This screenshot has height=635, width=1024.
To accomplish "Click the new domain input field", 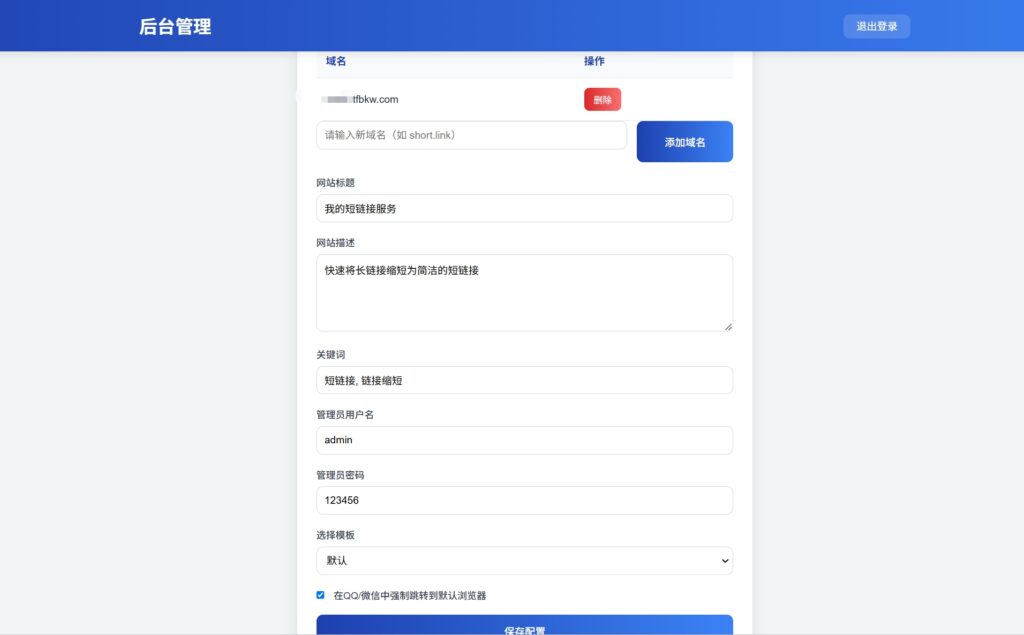I will click(471, 134).
